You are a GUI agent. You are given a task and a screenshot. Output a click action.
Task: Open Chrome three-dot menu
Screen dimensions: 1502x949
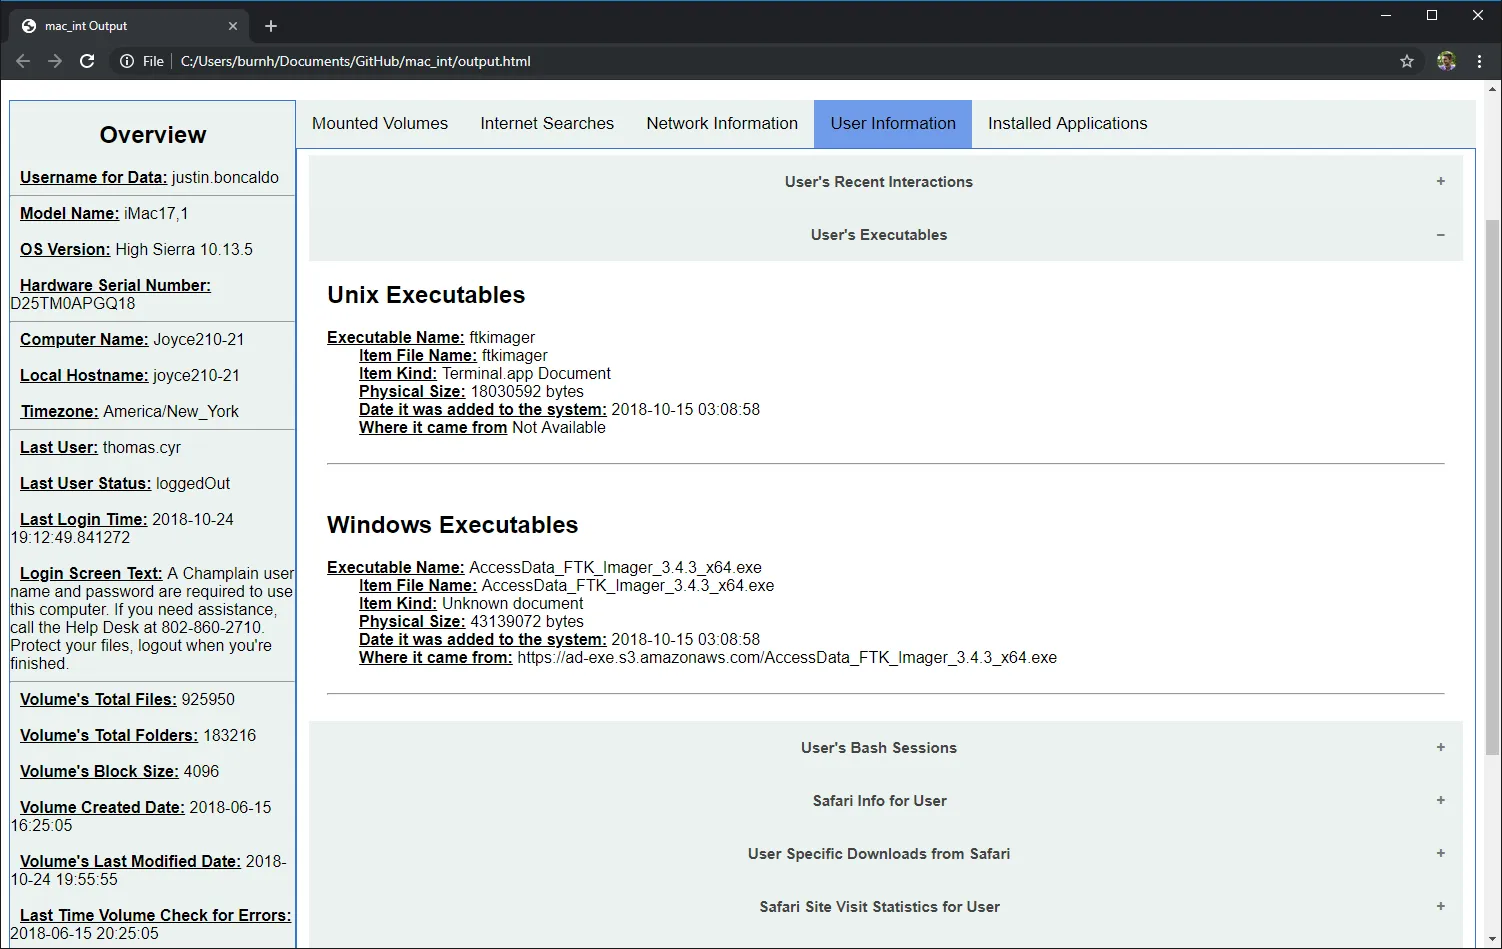[x=1479, y=61]
